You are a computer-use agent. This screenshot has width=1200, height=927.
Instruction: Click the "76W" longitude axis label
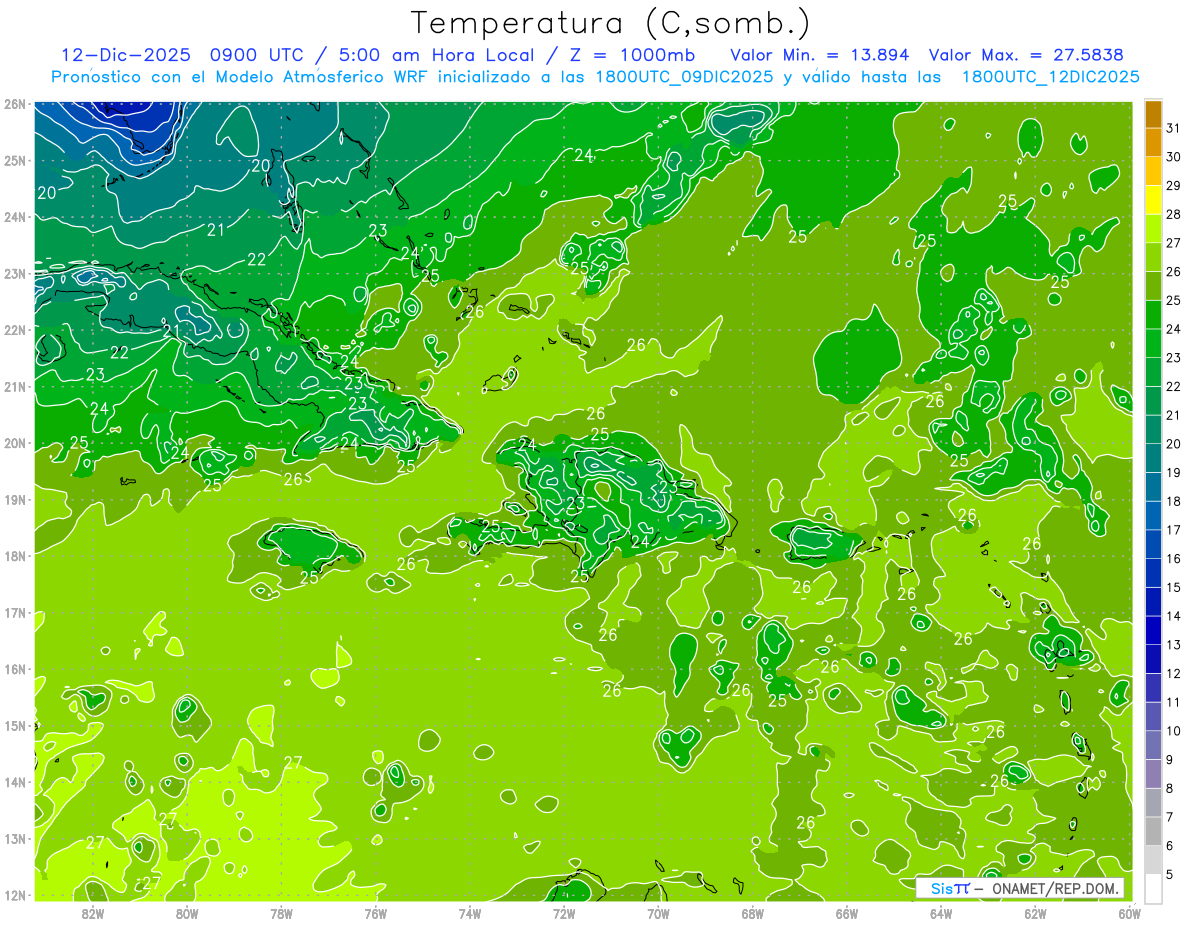tap(375, 912)
